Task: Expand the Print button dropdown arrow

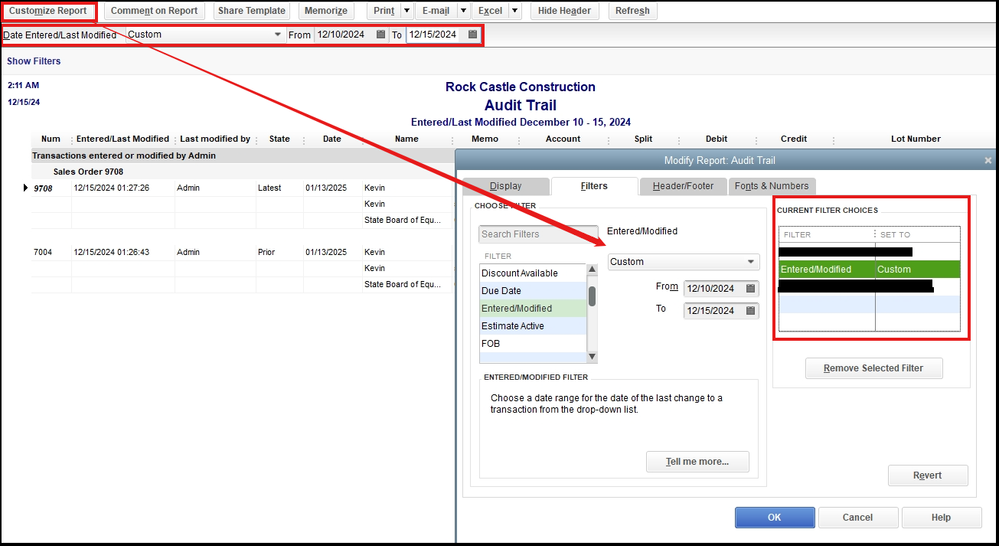Action: 406,11
